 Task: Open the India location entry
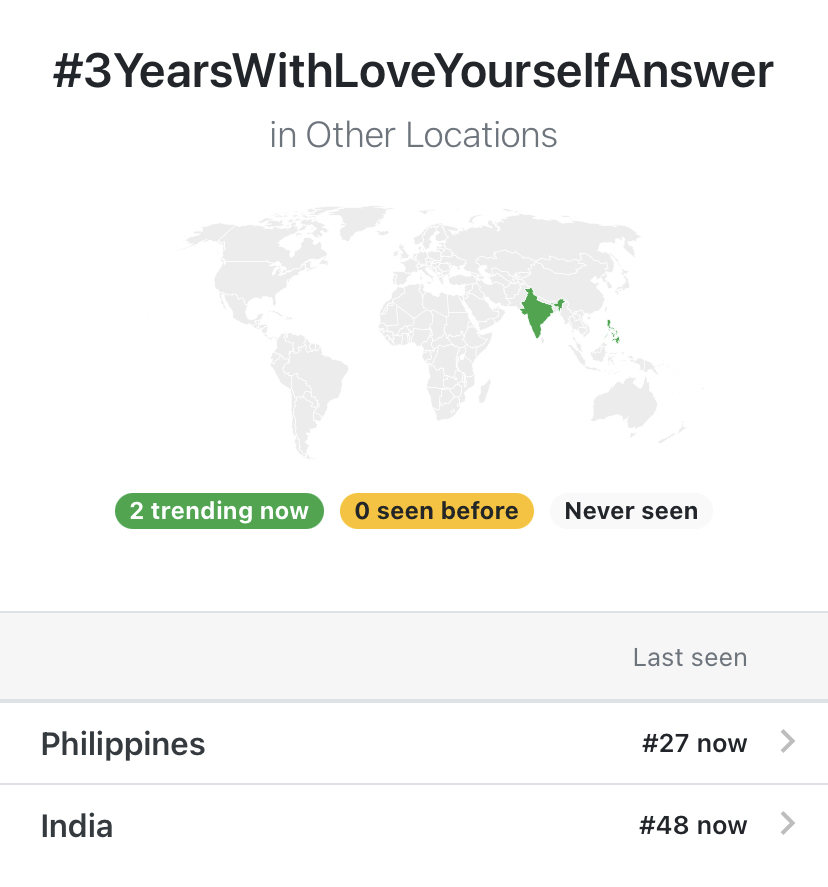tap(414, 825)
